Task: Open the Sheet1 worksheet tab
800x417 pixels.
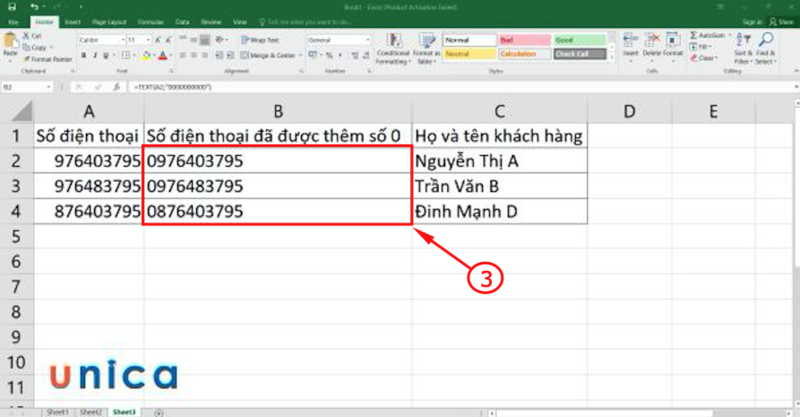Action: click(53, 411)
